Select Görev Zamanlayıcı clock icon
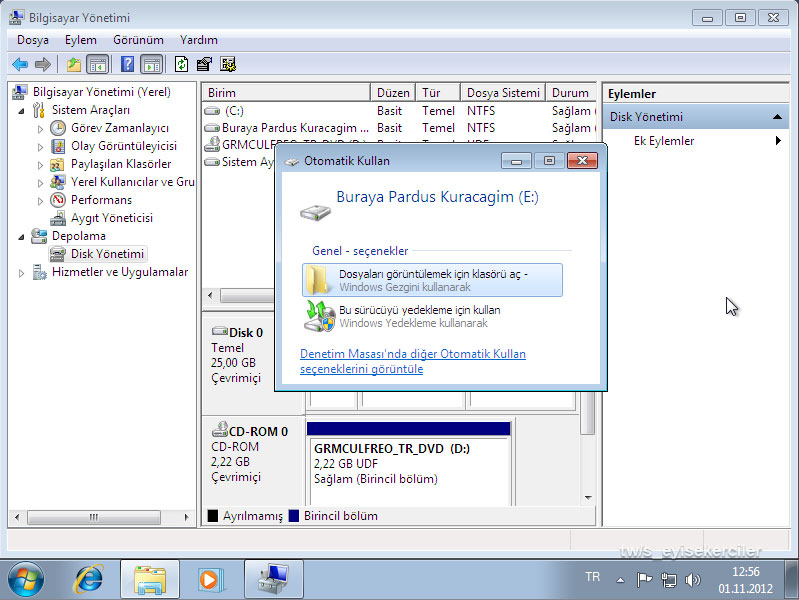This screenshot has width=799, height=600. pos(58,128)
